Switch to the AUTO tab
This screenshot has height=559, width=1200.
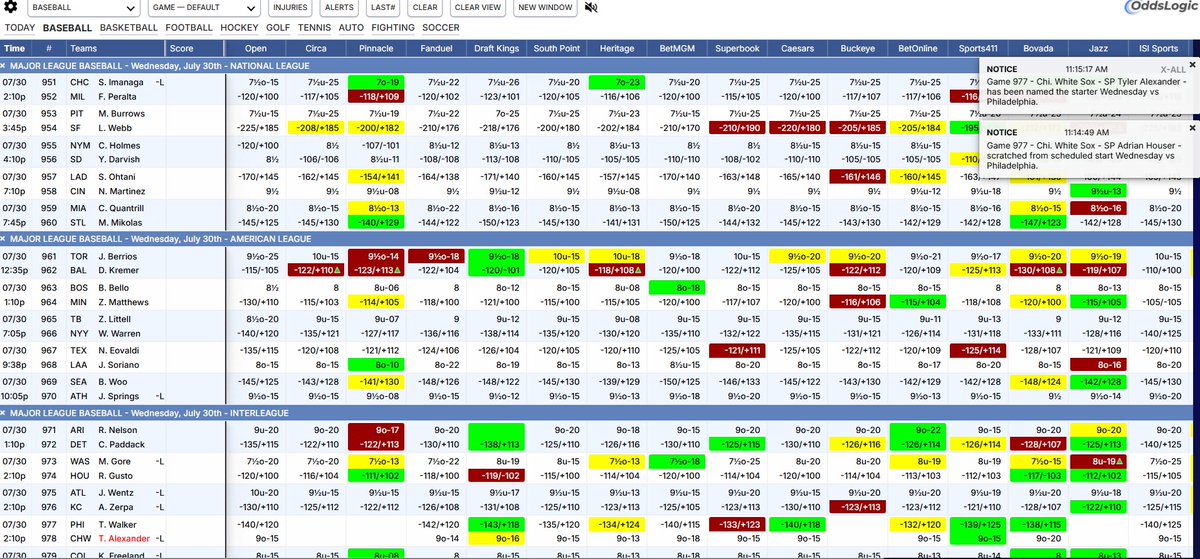coord(352,28)
